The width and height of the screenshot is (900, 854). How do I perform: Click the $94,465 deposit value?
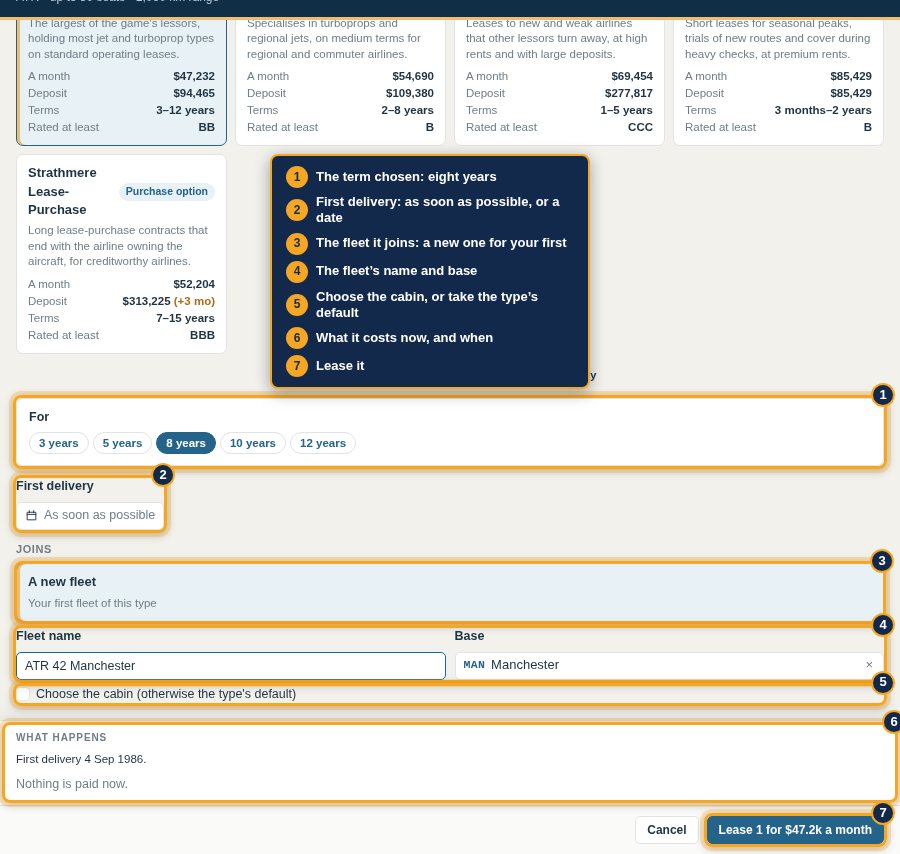click(194, 93)
